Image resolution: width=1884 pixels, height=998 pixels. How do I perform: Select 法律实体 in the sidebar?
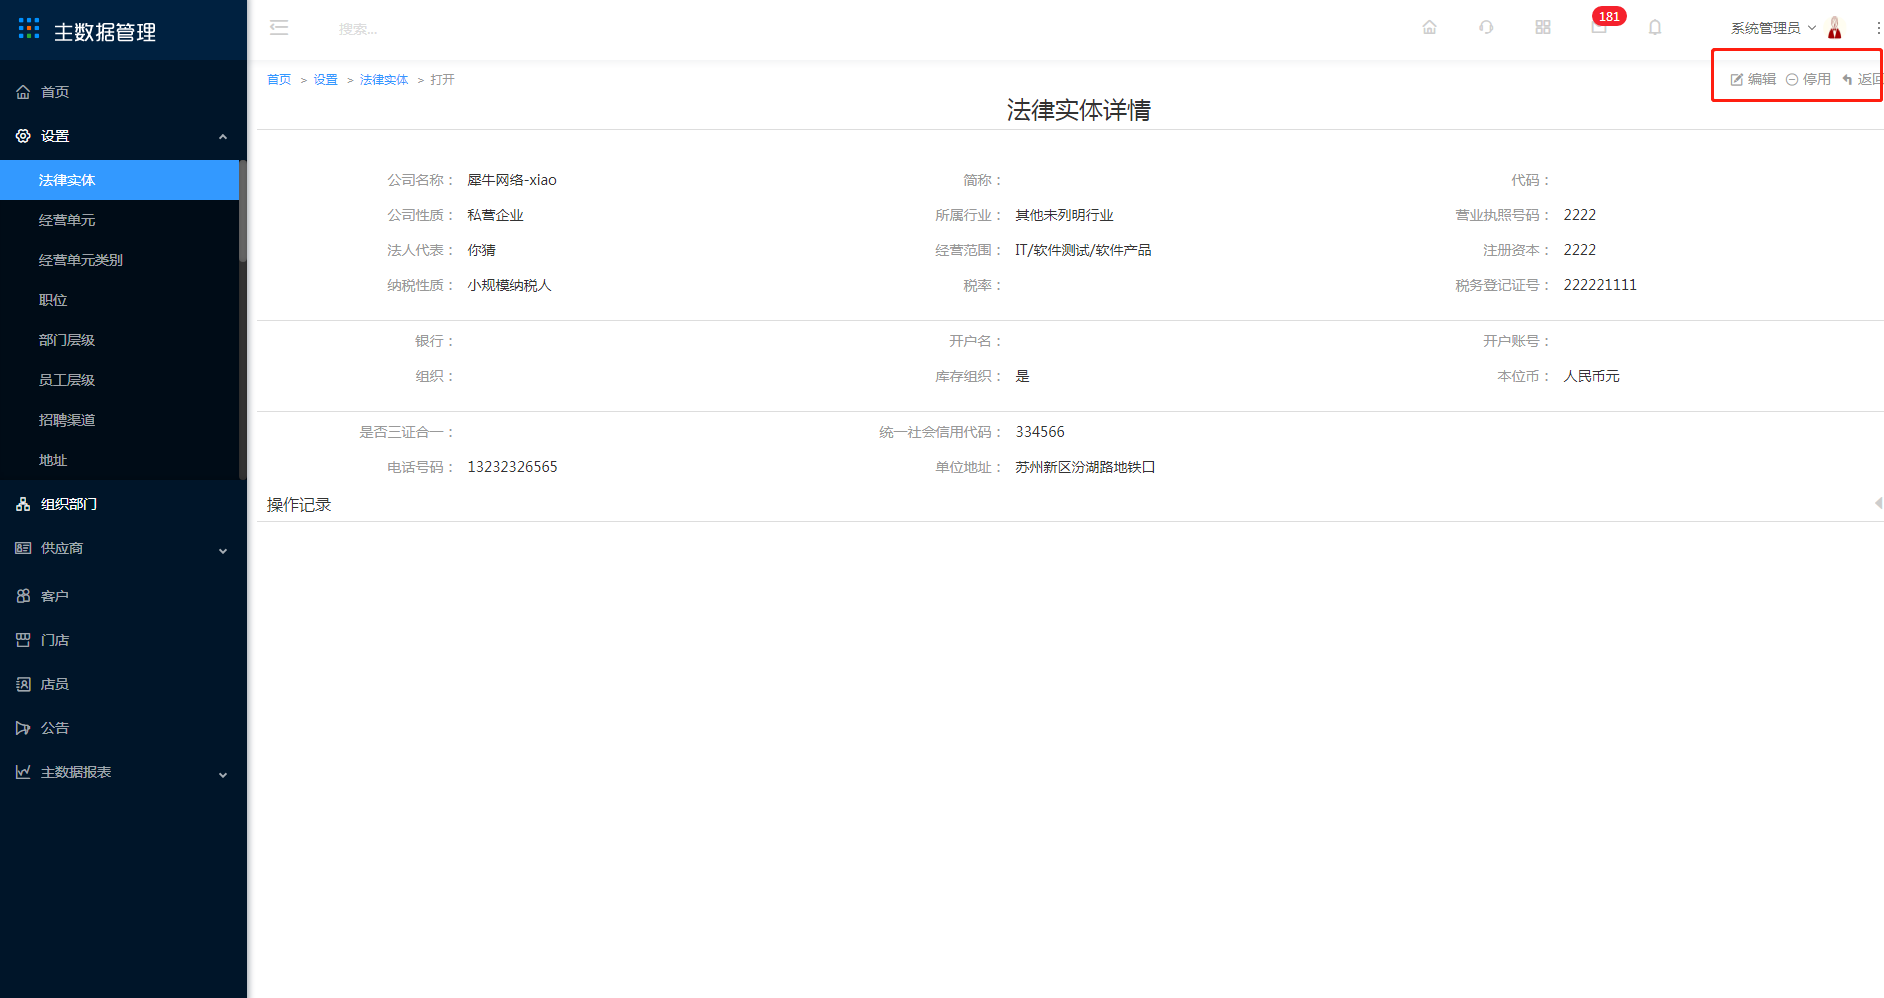(120, 180)
